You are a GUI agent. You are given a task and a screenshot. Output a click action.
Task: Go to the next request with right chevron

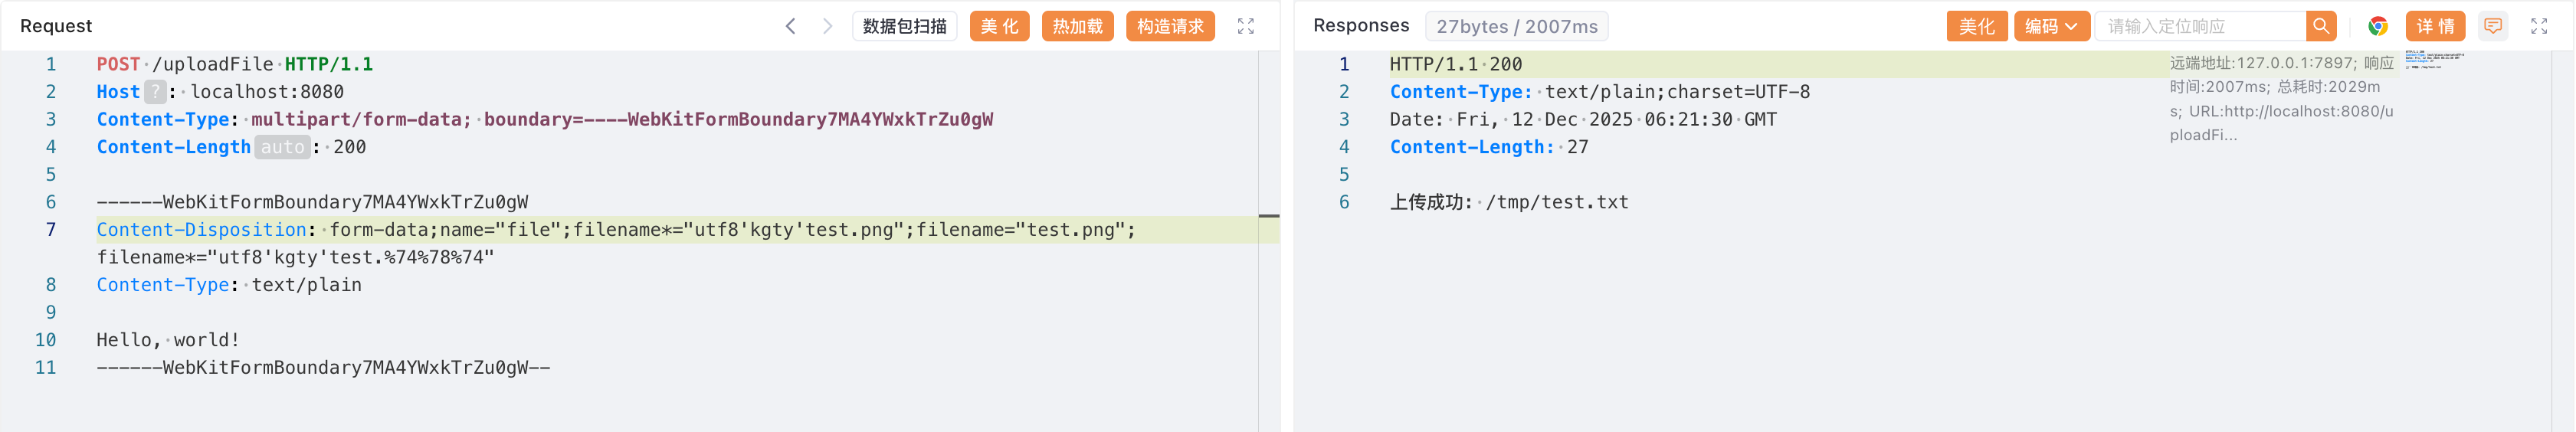(827, 26)
